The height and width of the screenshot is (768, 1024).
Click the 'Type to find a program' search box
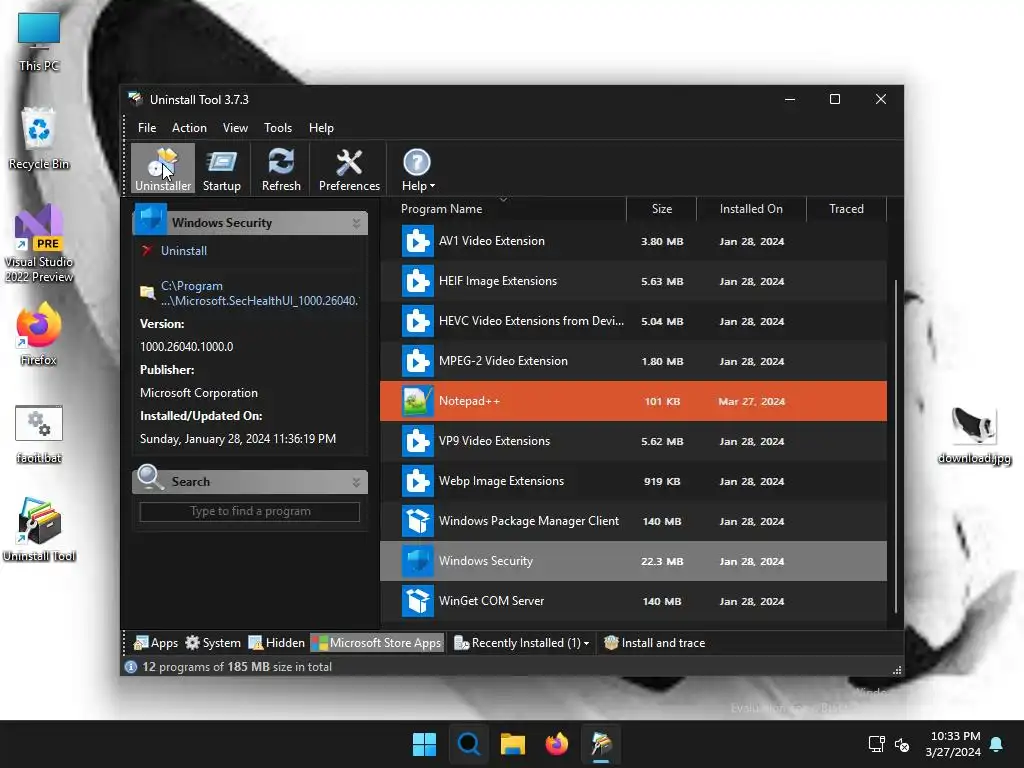tap(249, 511)
